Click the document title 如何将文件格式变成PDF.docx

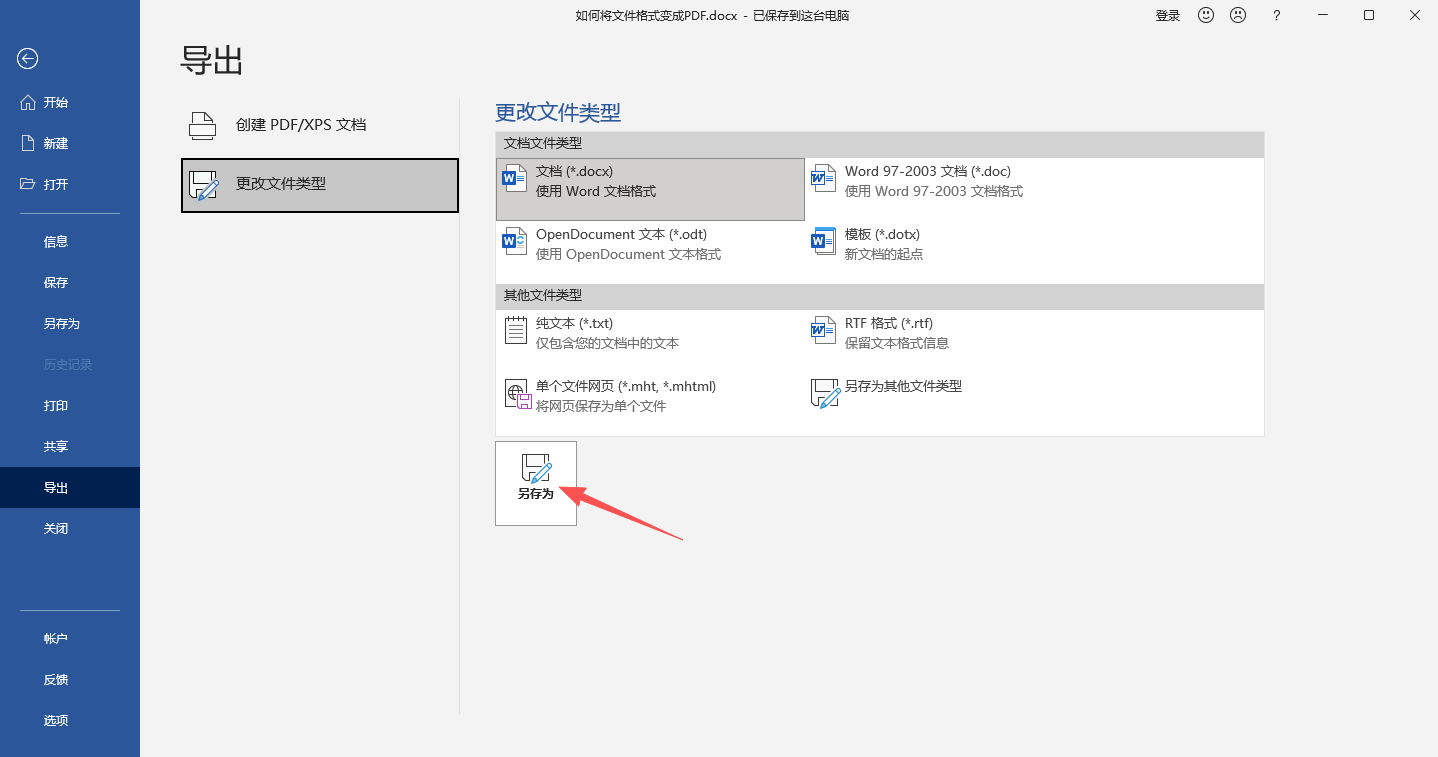(657, 15)
